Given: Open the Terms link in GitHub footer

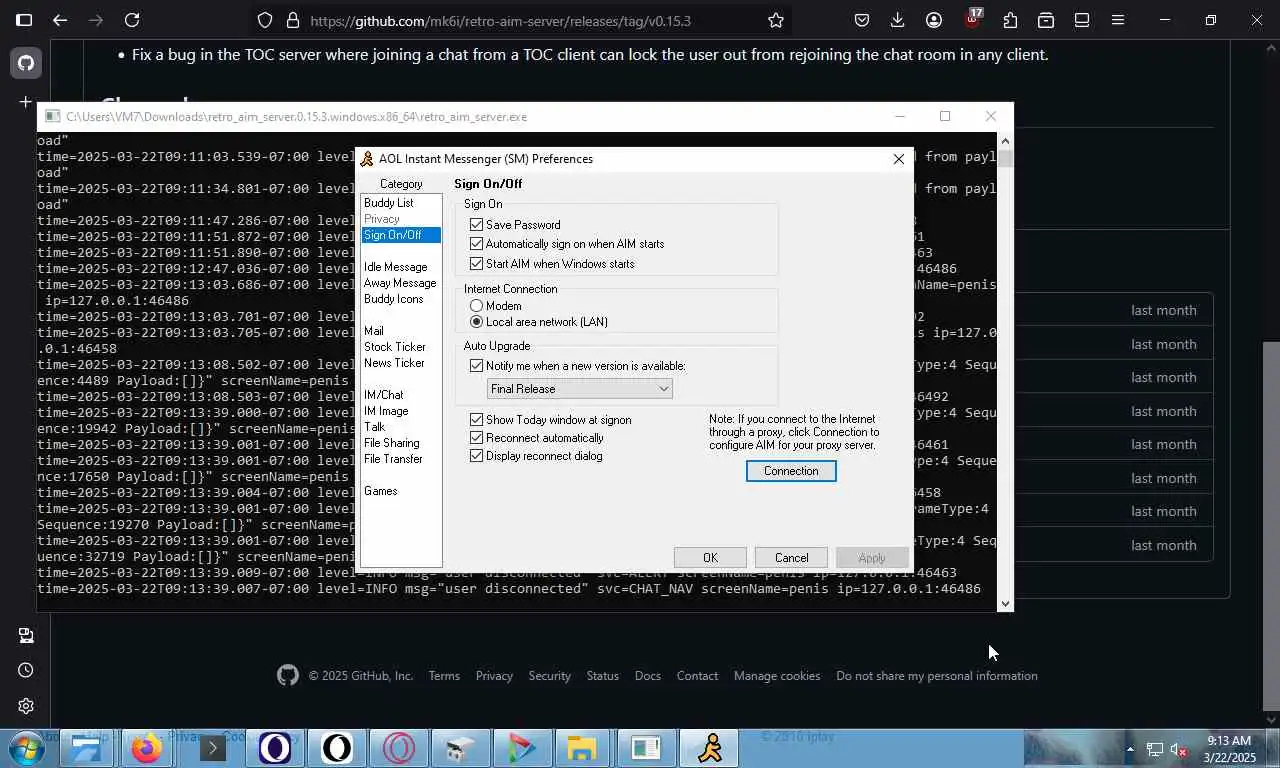Looking at the screenshot, I should [444, 676].
